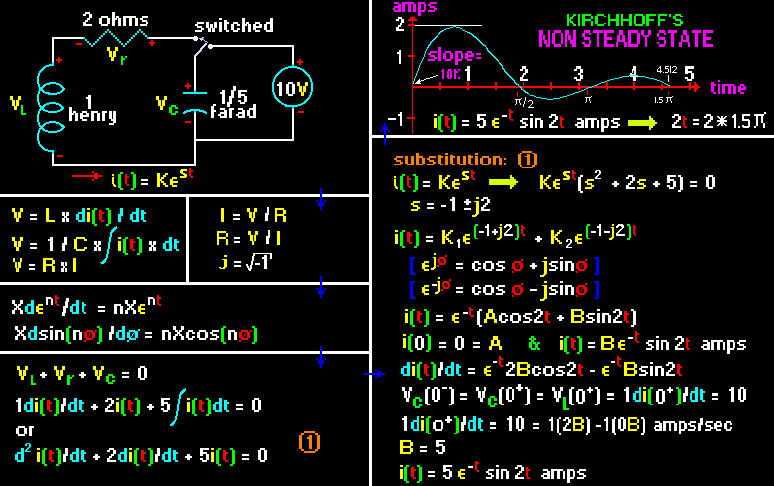Click the 'switched' label
Viewport: 774px width, 486px height.
point(234,26)
